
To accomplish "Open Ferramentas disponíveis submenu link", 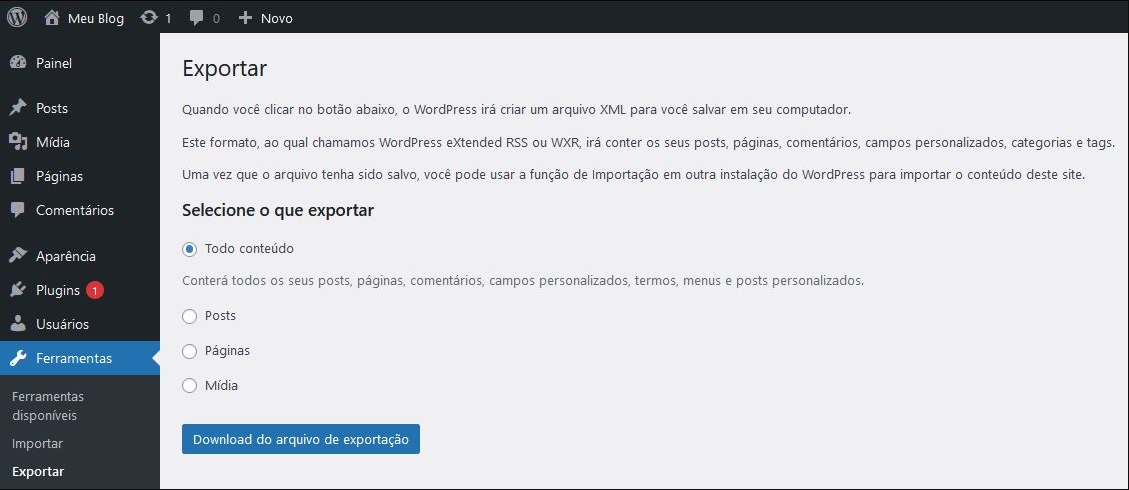I will [x=48, y=407].
